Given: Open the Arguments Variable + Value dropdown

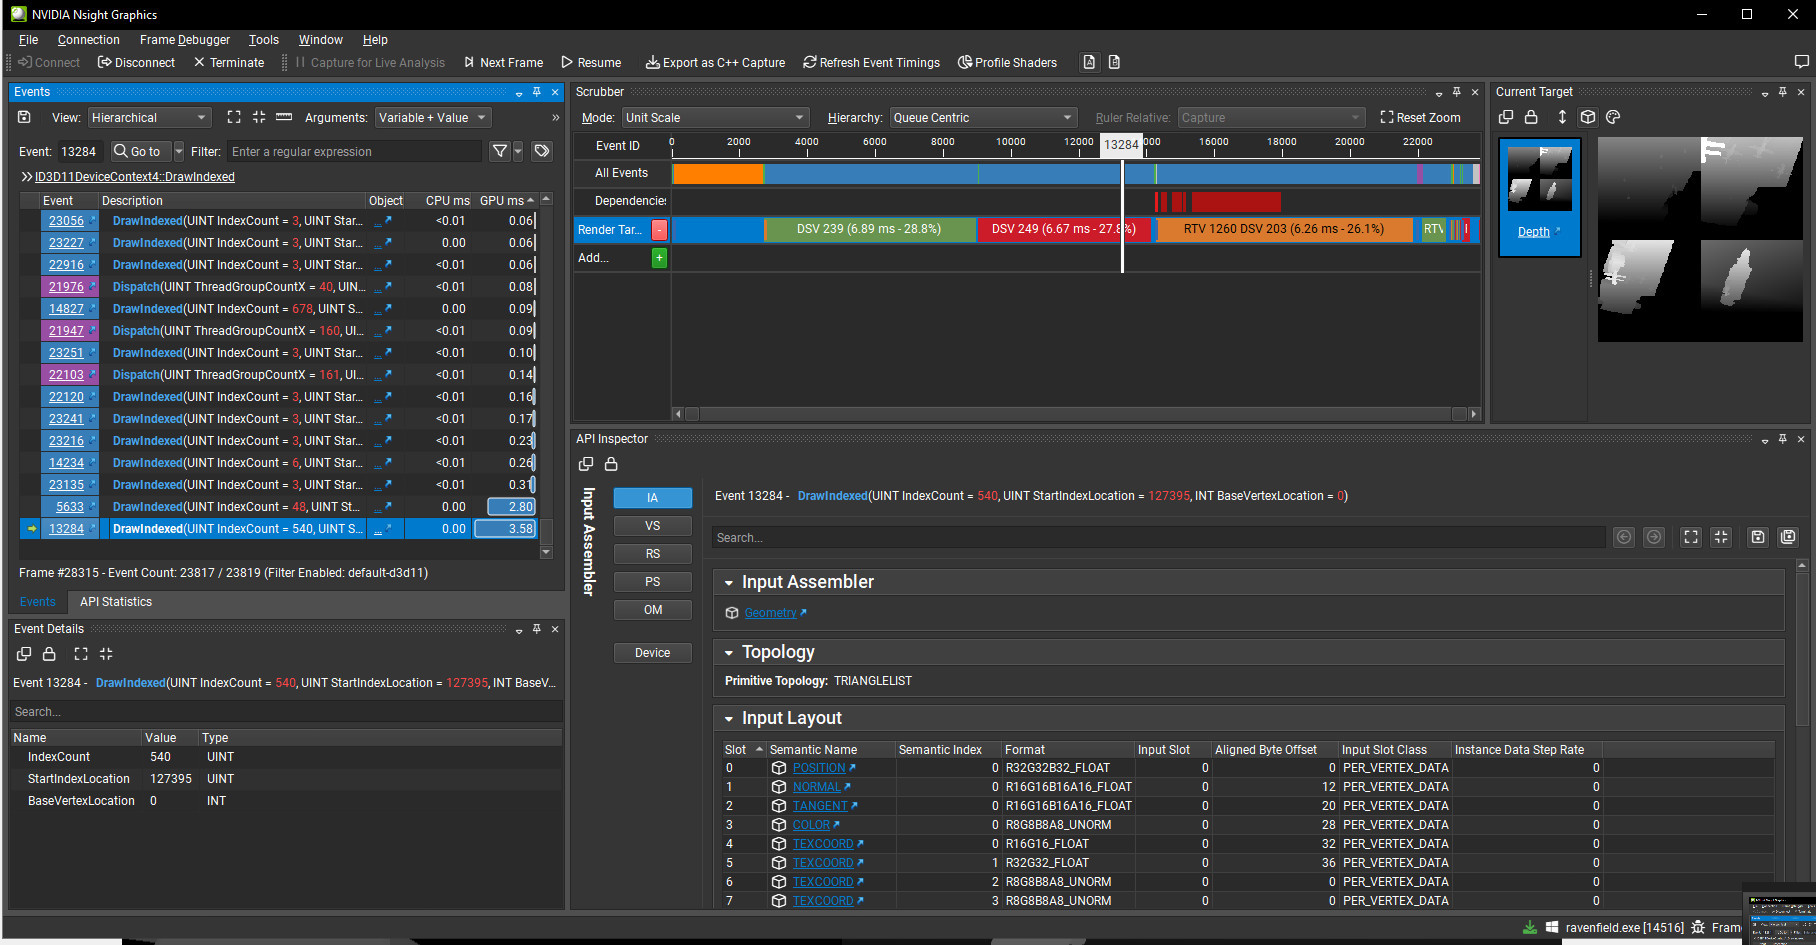Looking at the screenshot, I should click(x=433, y=118).
